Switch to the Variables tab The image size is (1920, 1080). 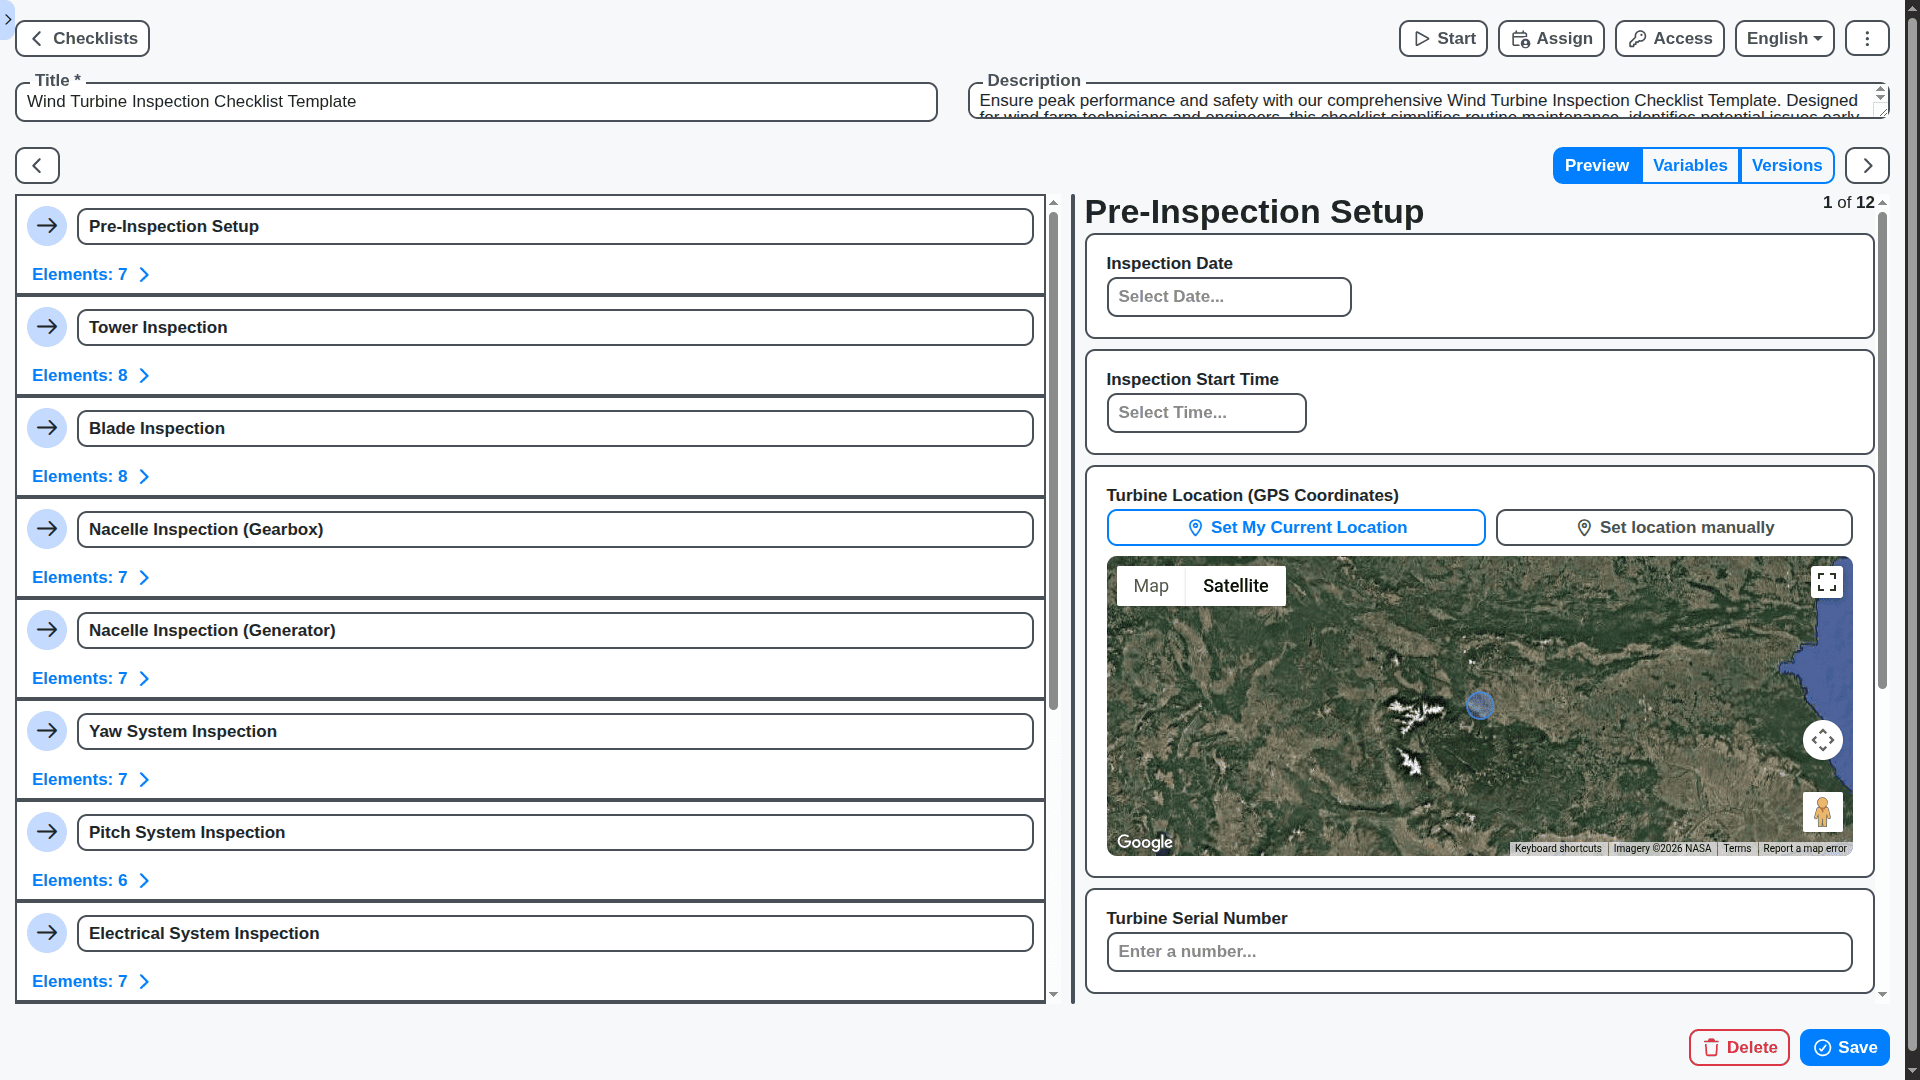point(1690,165)
